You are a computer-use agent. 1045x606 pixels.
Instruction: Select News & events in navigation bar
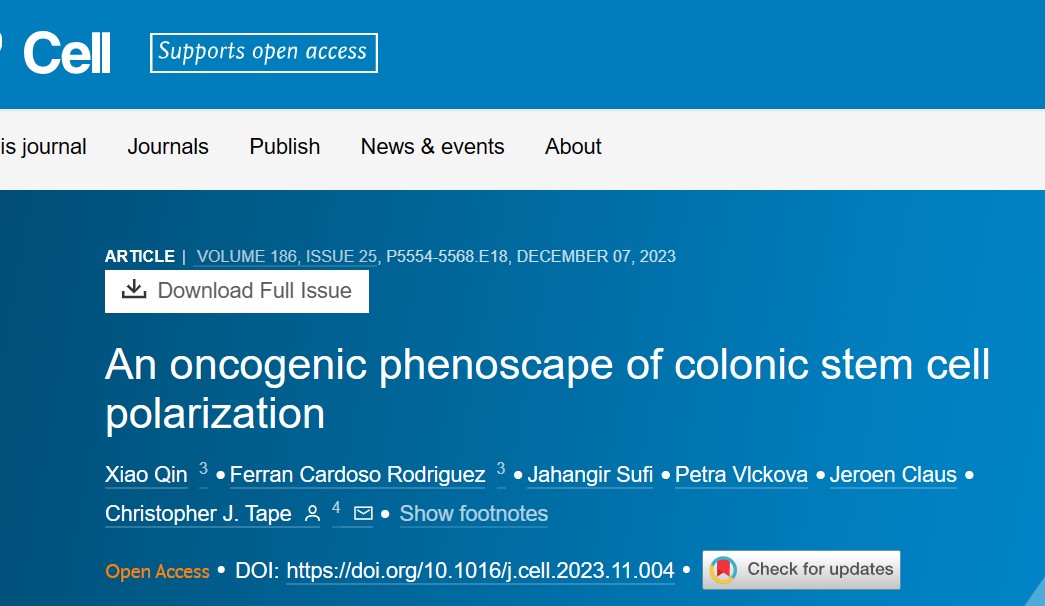[x=433, y=147]
